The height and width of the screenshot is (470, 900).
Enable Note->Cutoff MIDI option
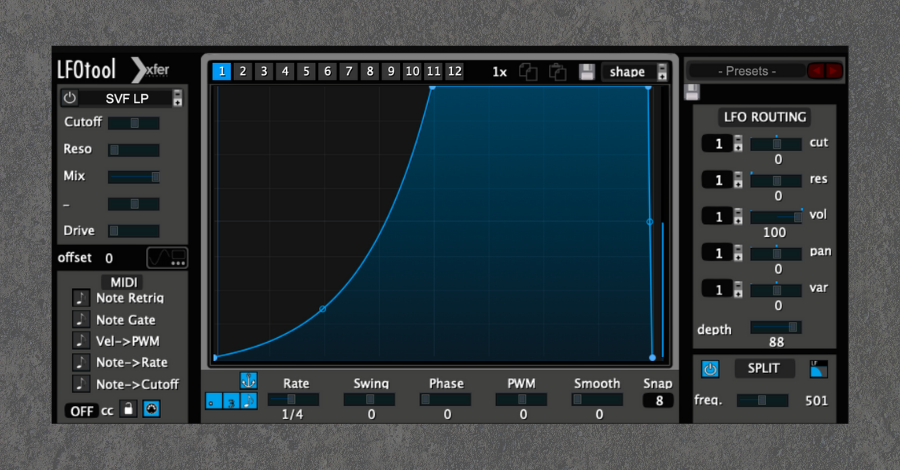point(80,384)
